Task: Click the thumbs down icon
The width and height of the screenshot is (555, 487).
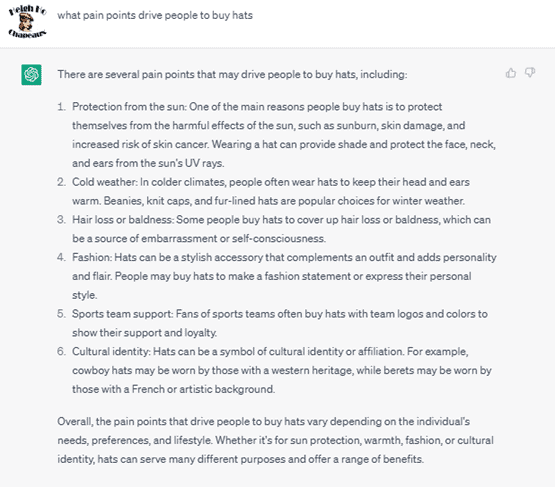Action: click(530, 73)
